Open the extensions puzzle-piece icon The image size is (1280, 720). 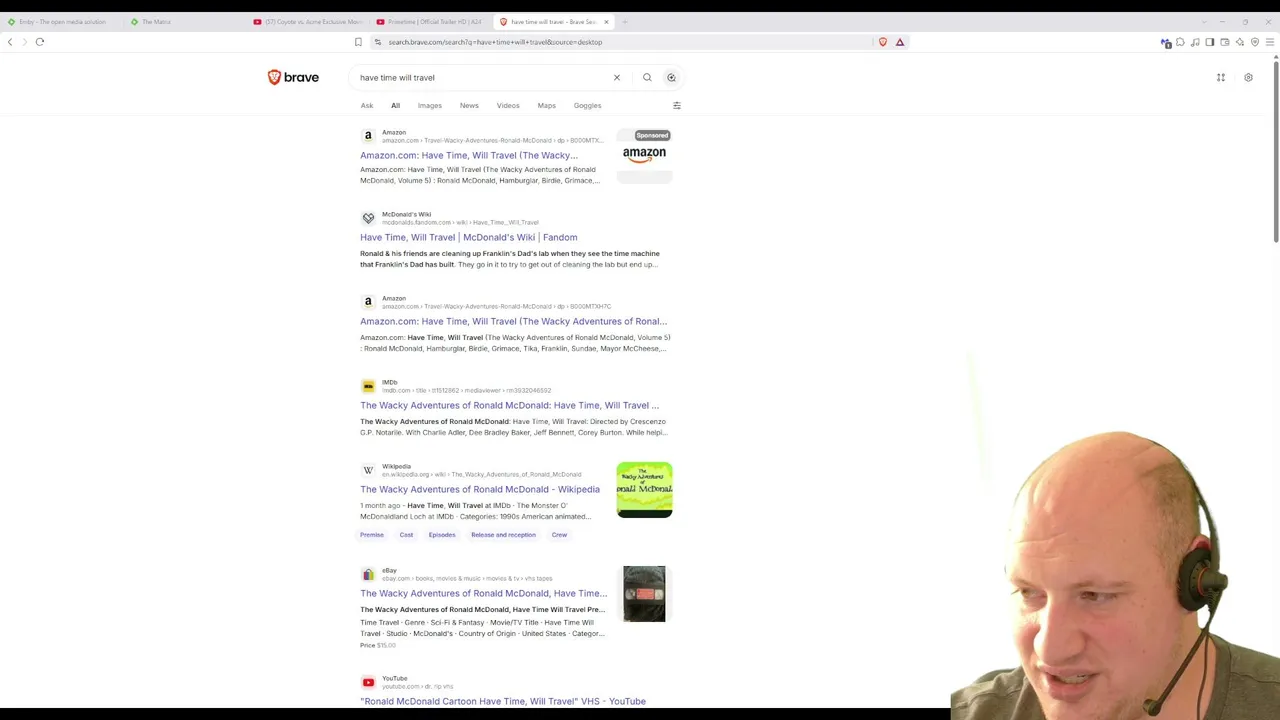pos(1180,42)
